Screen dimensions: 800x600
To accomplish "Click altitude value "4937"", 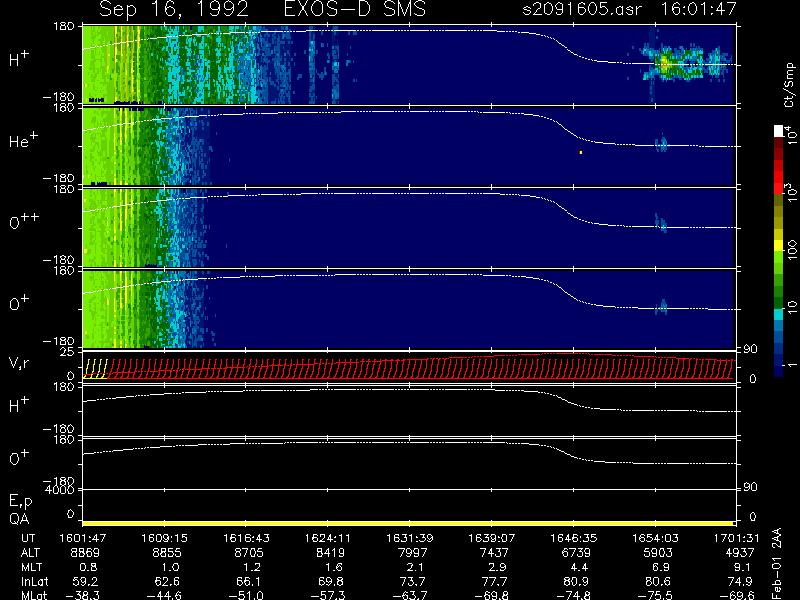I will 740,553.
